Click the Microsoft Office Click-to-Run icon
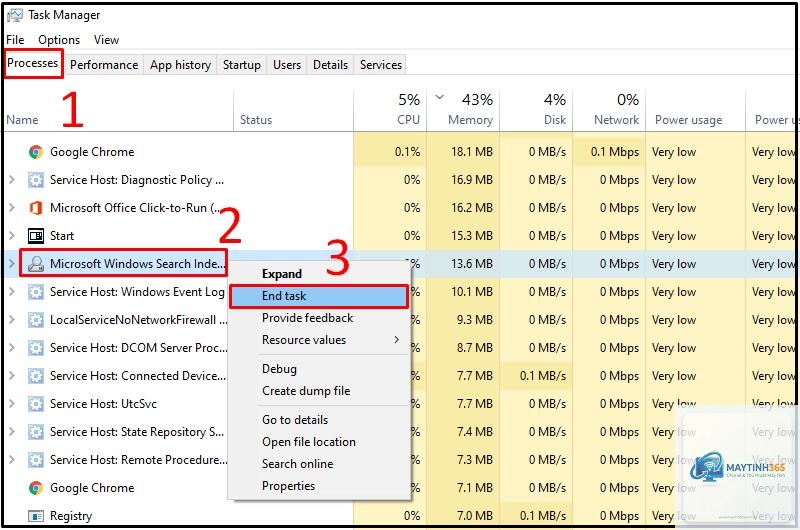This screenshot has height=530, width=800. pyautogui.click(x=35, y=208)
